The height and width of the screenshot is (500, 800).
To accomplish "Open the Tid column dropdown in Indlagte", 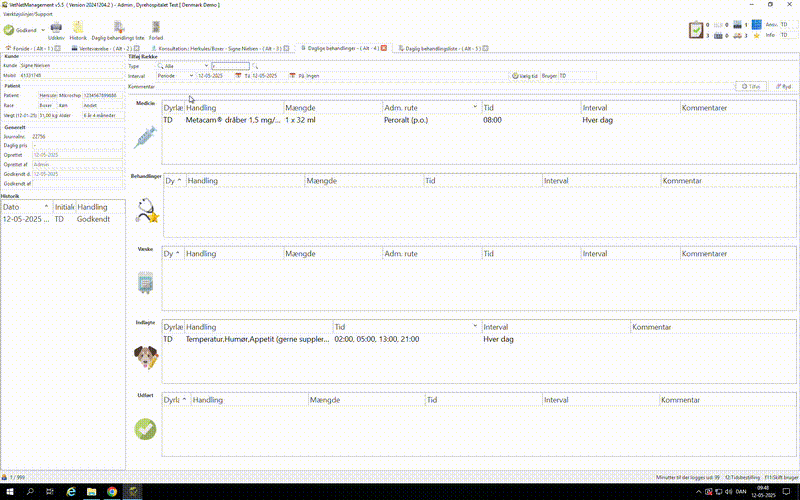I will click(475, 326).
